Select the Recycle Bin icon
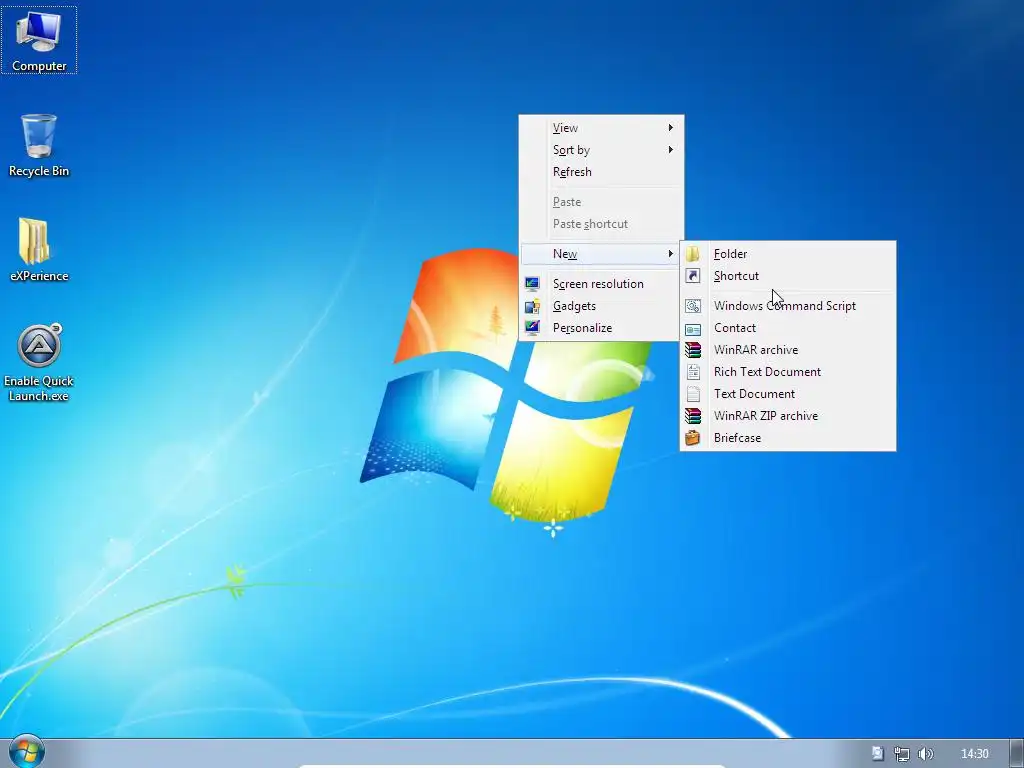Viewport: 1024px width, 768px height. pos(39,145)
